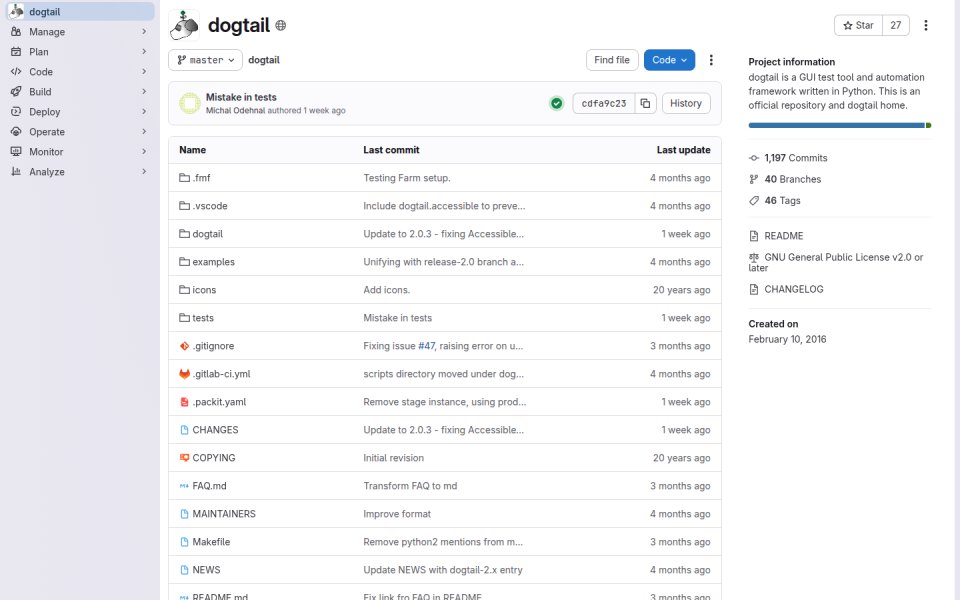Click the .packit.yaml red file icon
The width and height of the screenshot is (960, 600).
click(184, 402)
